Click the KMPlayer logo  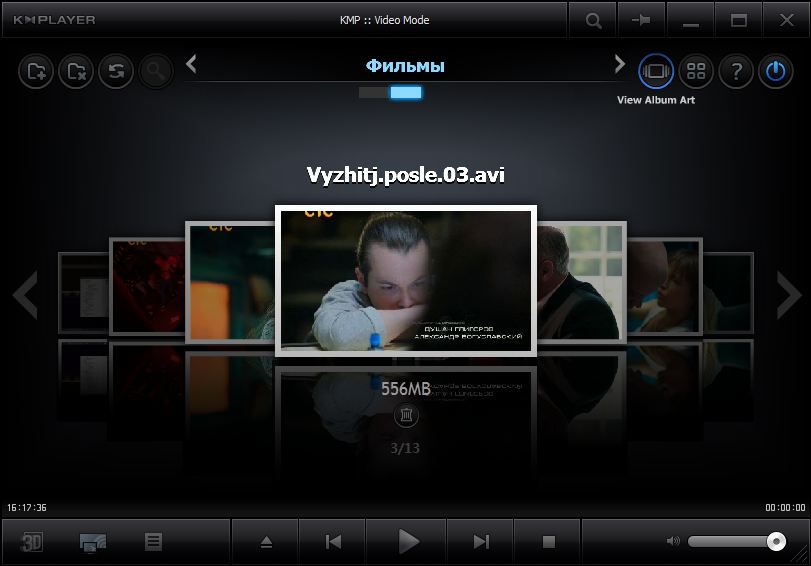coord(54,20)
